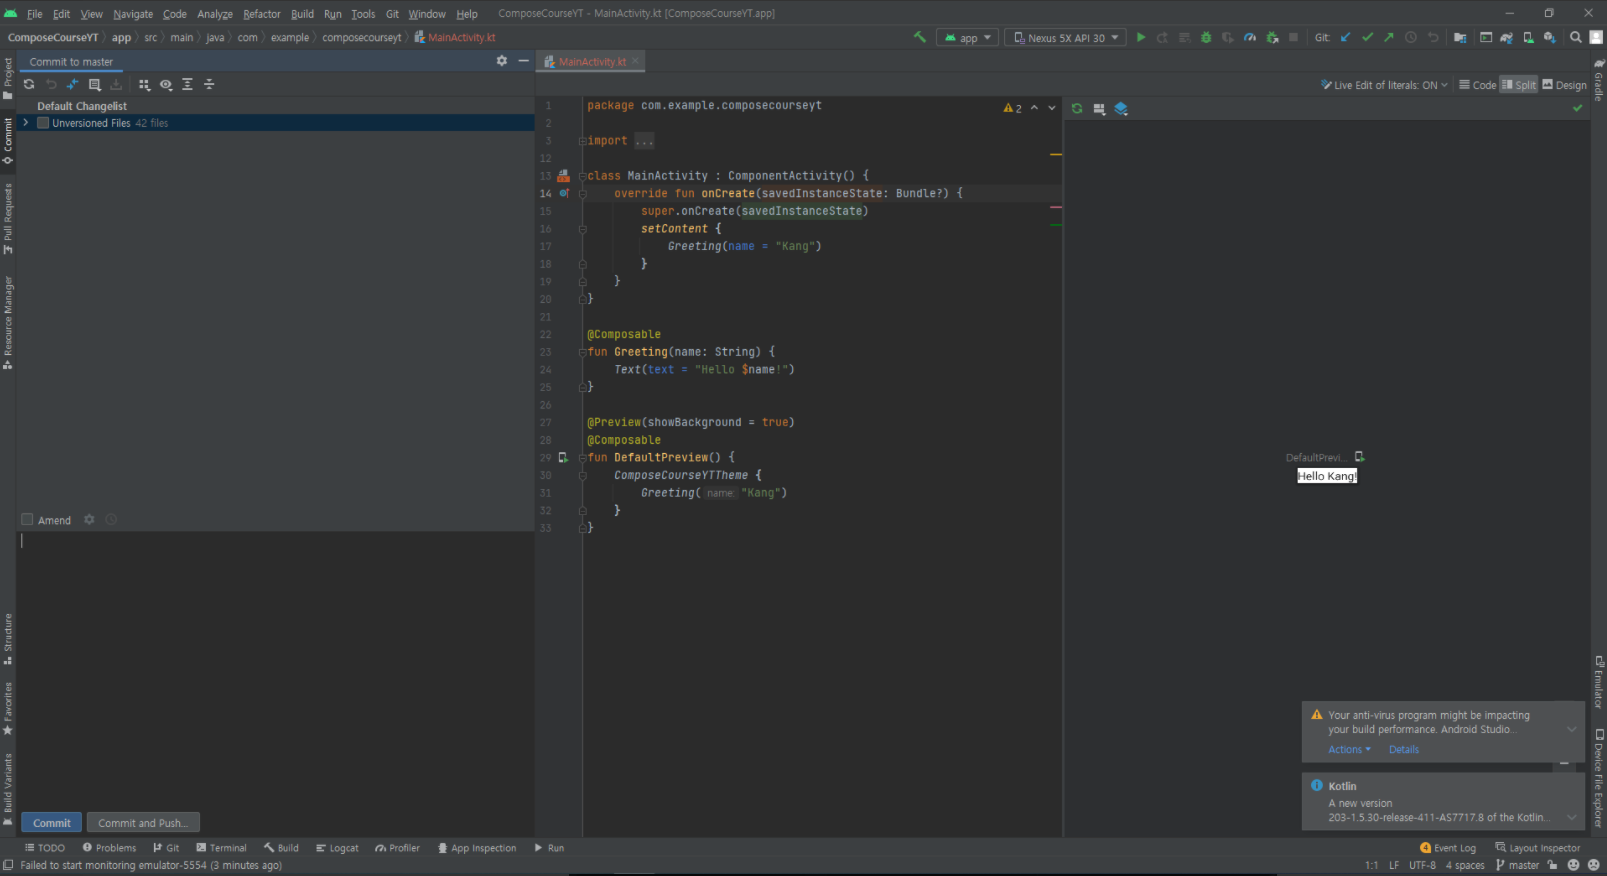Click Collapse All in Commit toolbar
This screenshot has height=876, width=1607.
[209, 84]
